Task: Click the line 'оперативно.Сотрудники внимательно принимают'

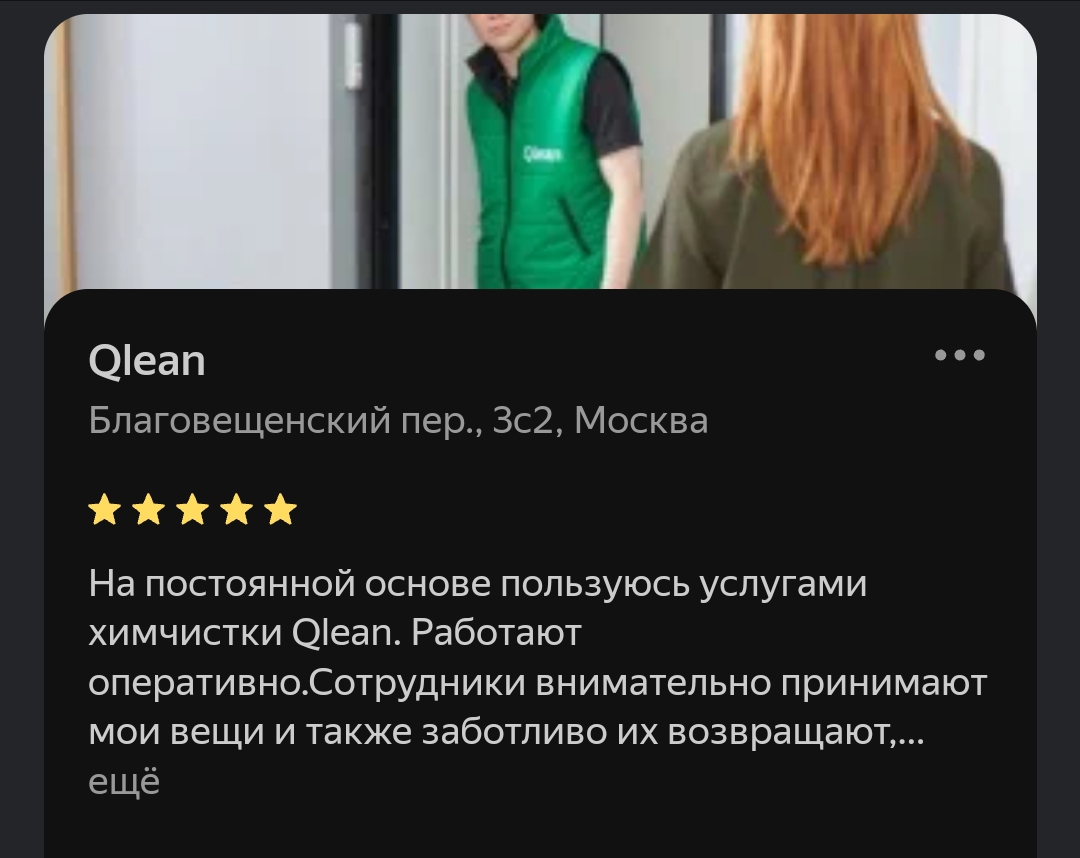Action: coord(538,684)
